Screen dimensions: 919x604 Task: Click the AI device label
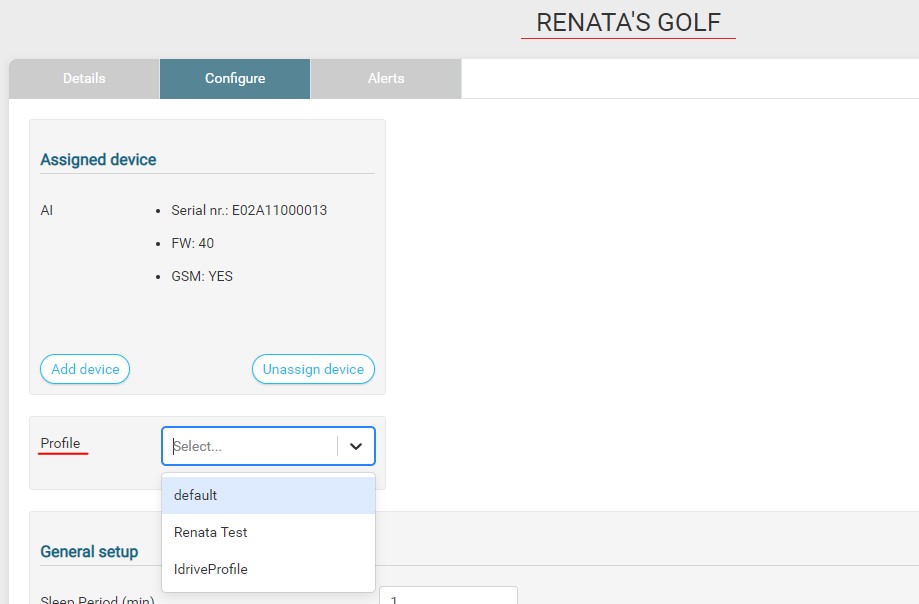[x=47, y=210]
